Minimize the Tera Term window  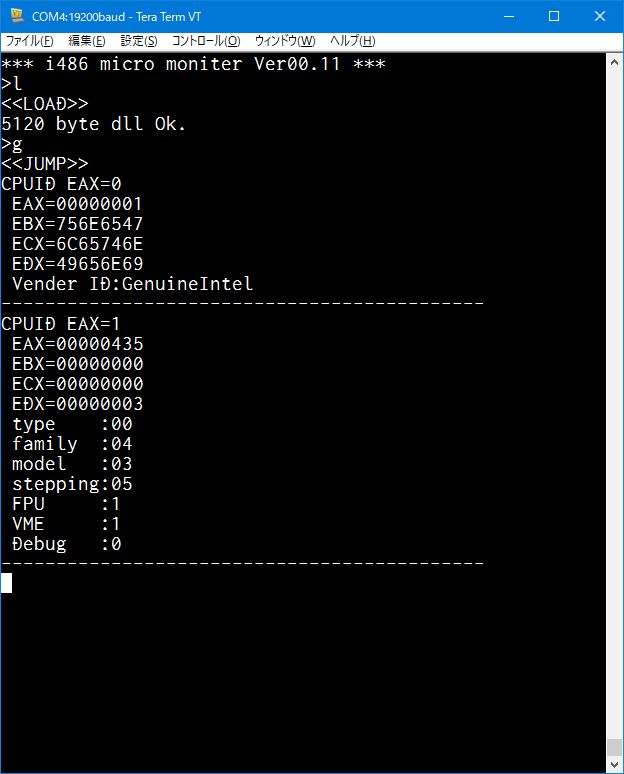point(509,16)
